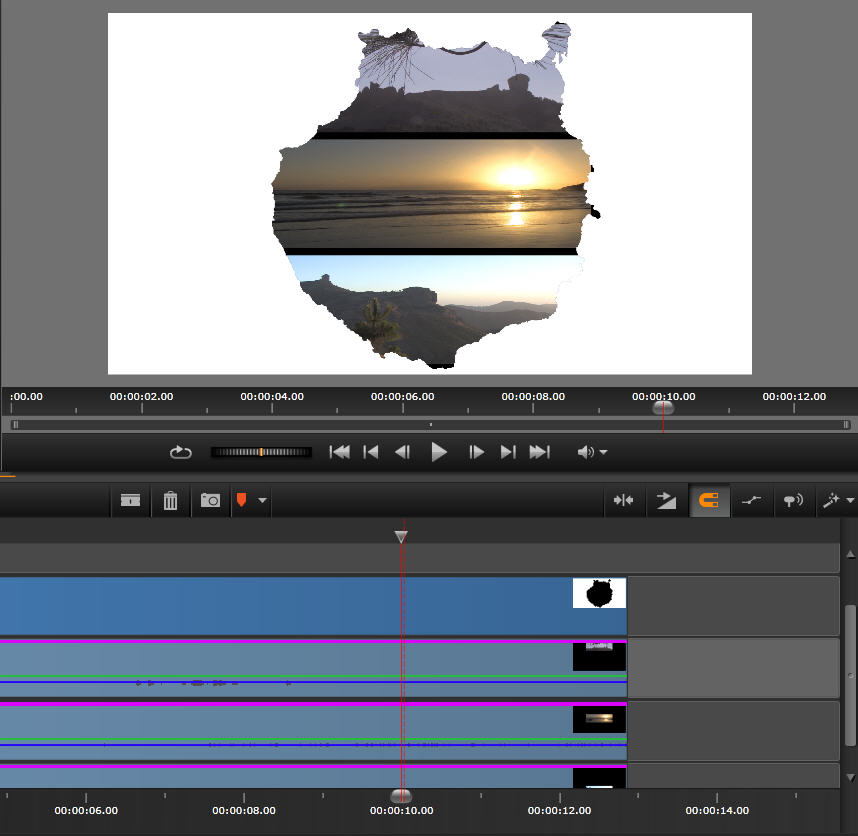The width and height of the screenshot is (858, 836).
Task: Click the trim mode icon
Action: (624, 500)
